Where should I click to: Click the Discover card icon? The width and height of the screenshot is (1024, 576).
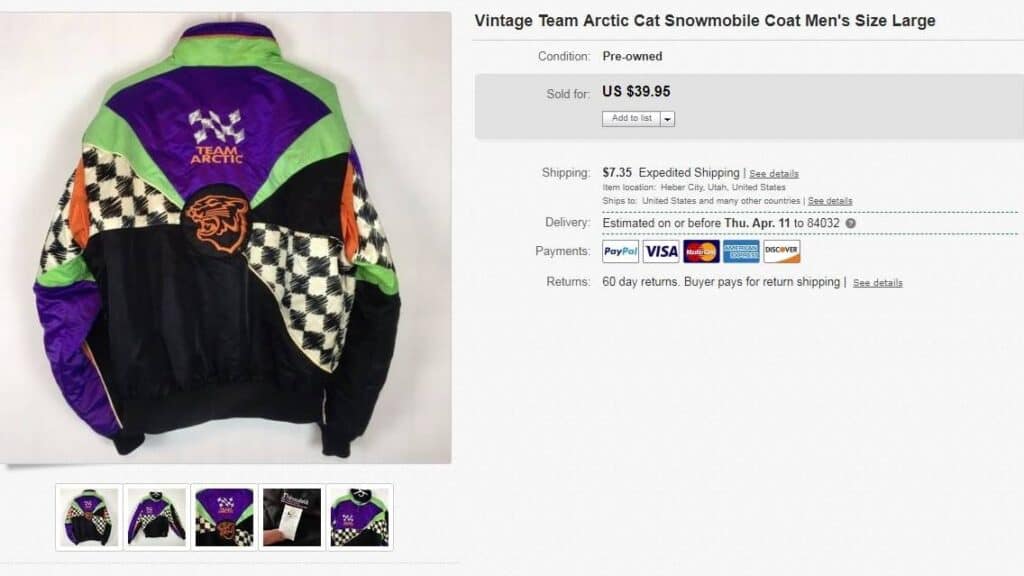click(x=782, y=251)
